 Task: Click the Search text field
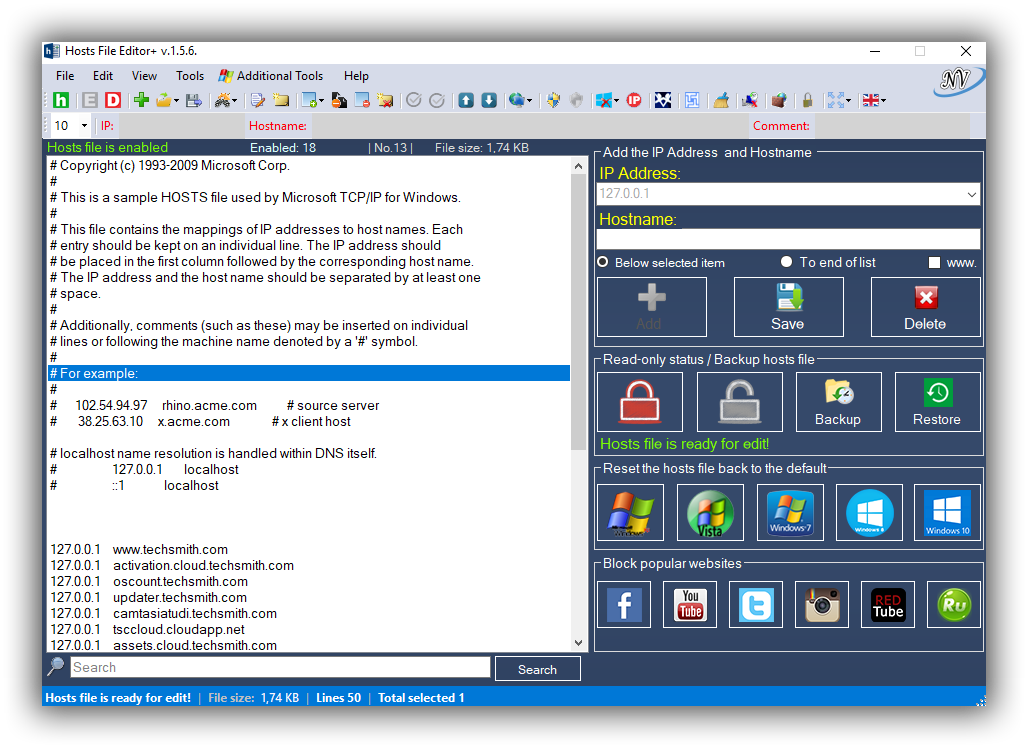coord(280,667)
